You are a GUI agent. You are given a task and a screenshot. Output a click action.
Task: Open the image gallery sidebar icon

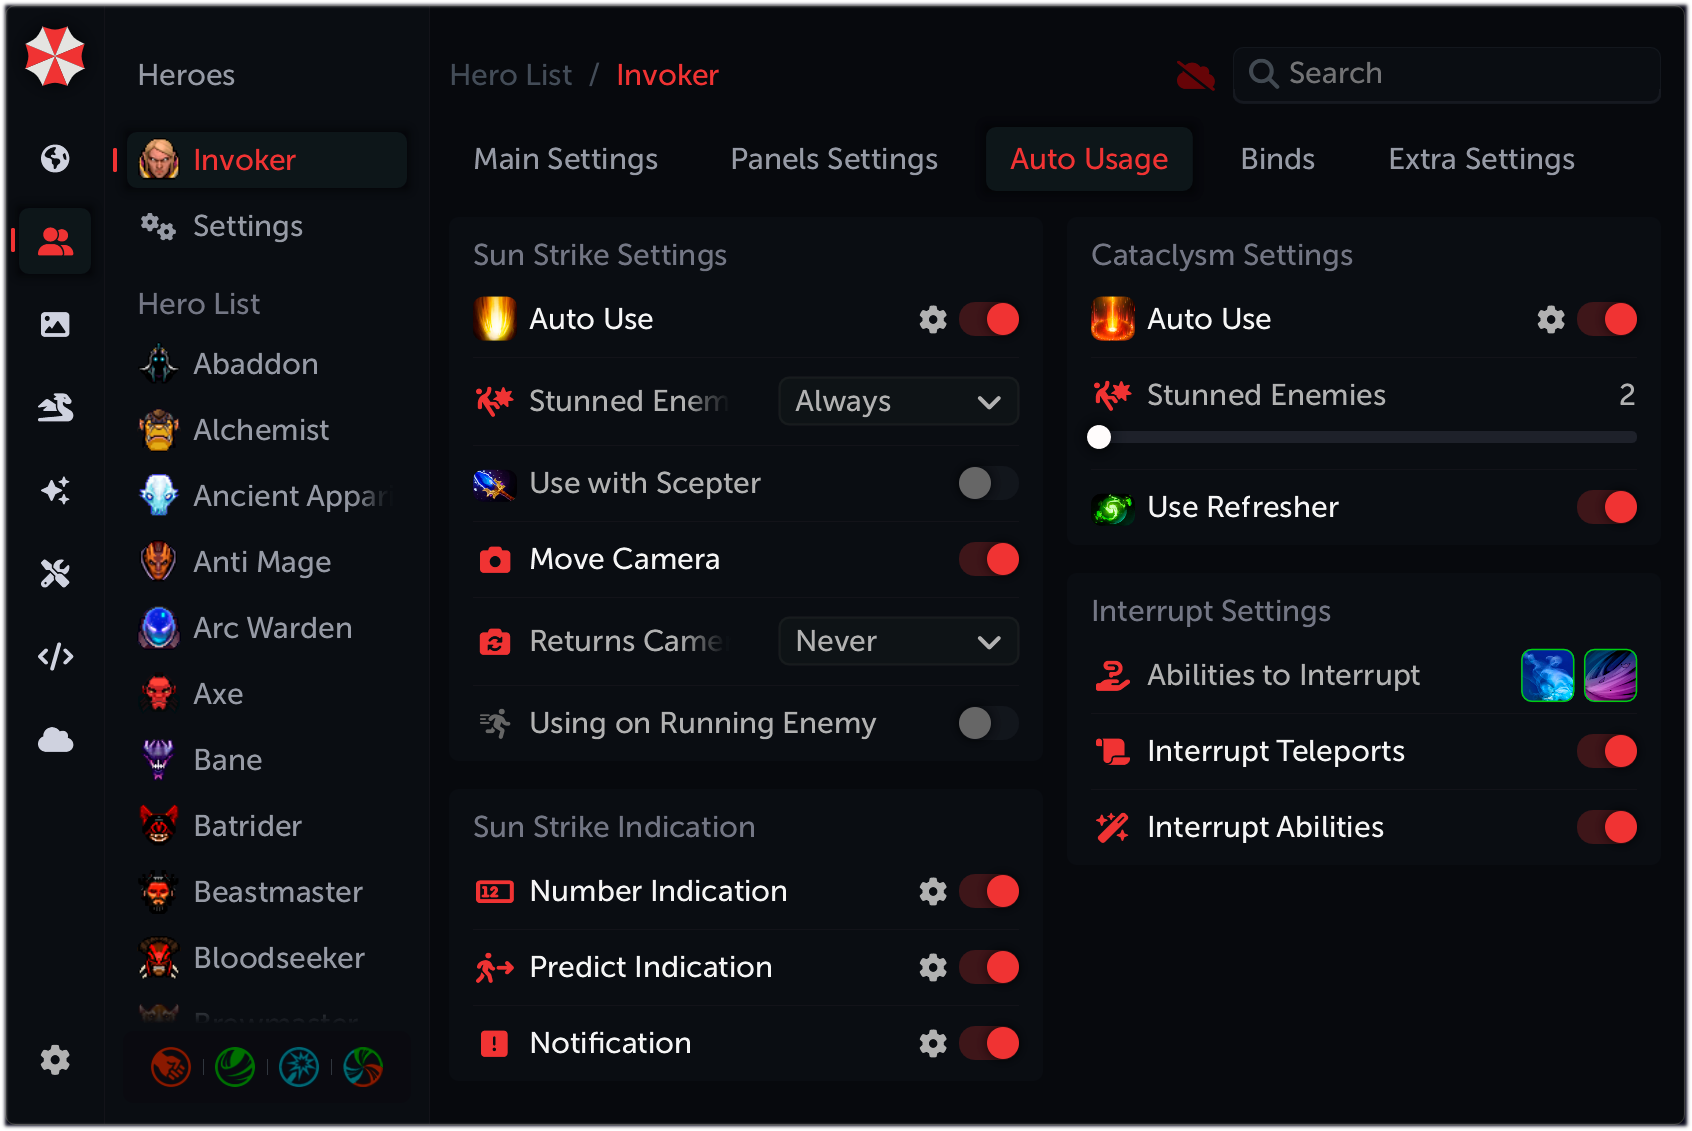pyautogui.click(x=55, y=324)
